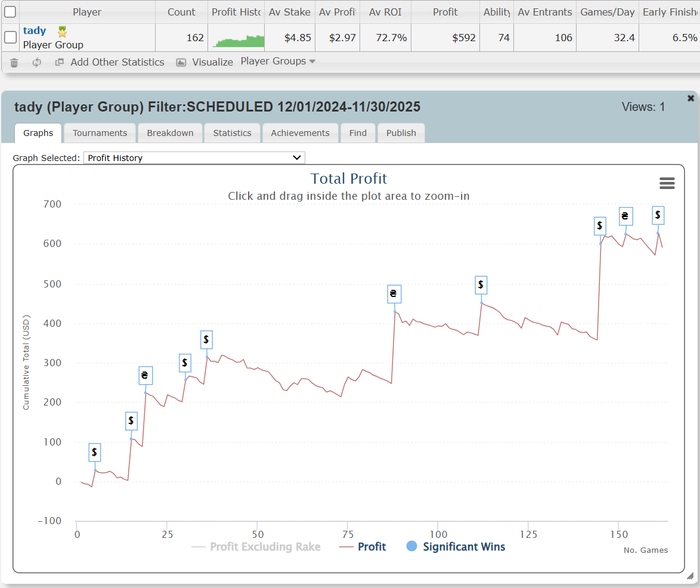The image size is (700, 588).
Task: Click the trash delete icon in the toolbar
Action: 14,63
